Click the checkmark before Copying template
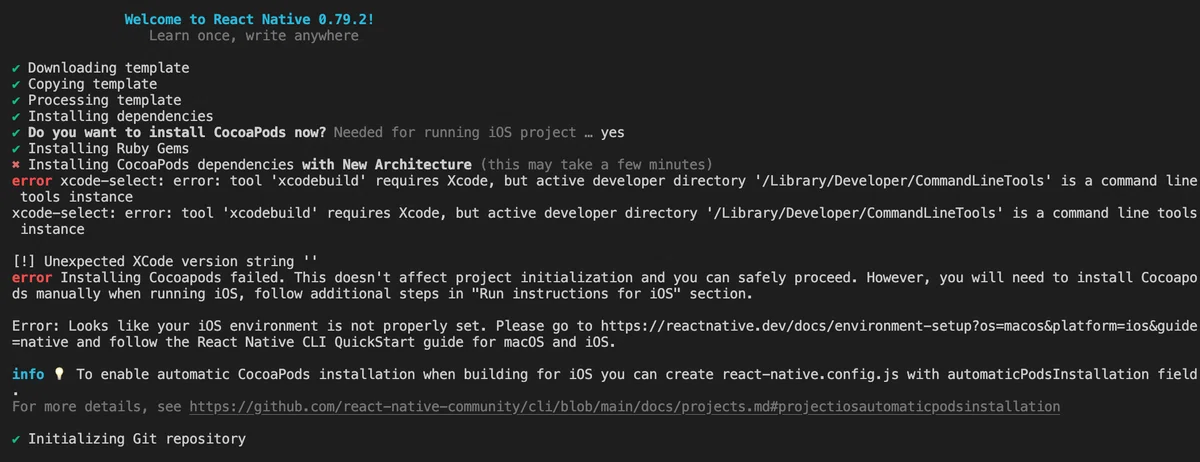 click(17, 84)
